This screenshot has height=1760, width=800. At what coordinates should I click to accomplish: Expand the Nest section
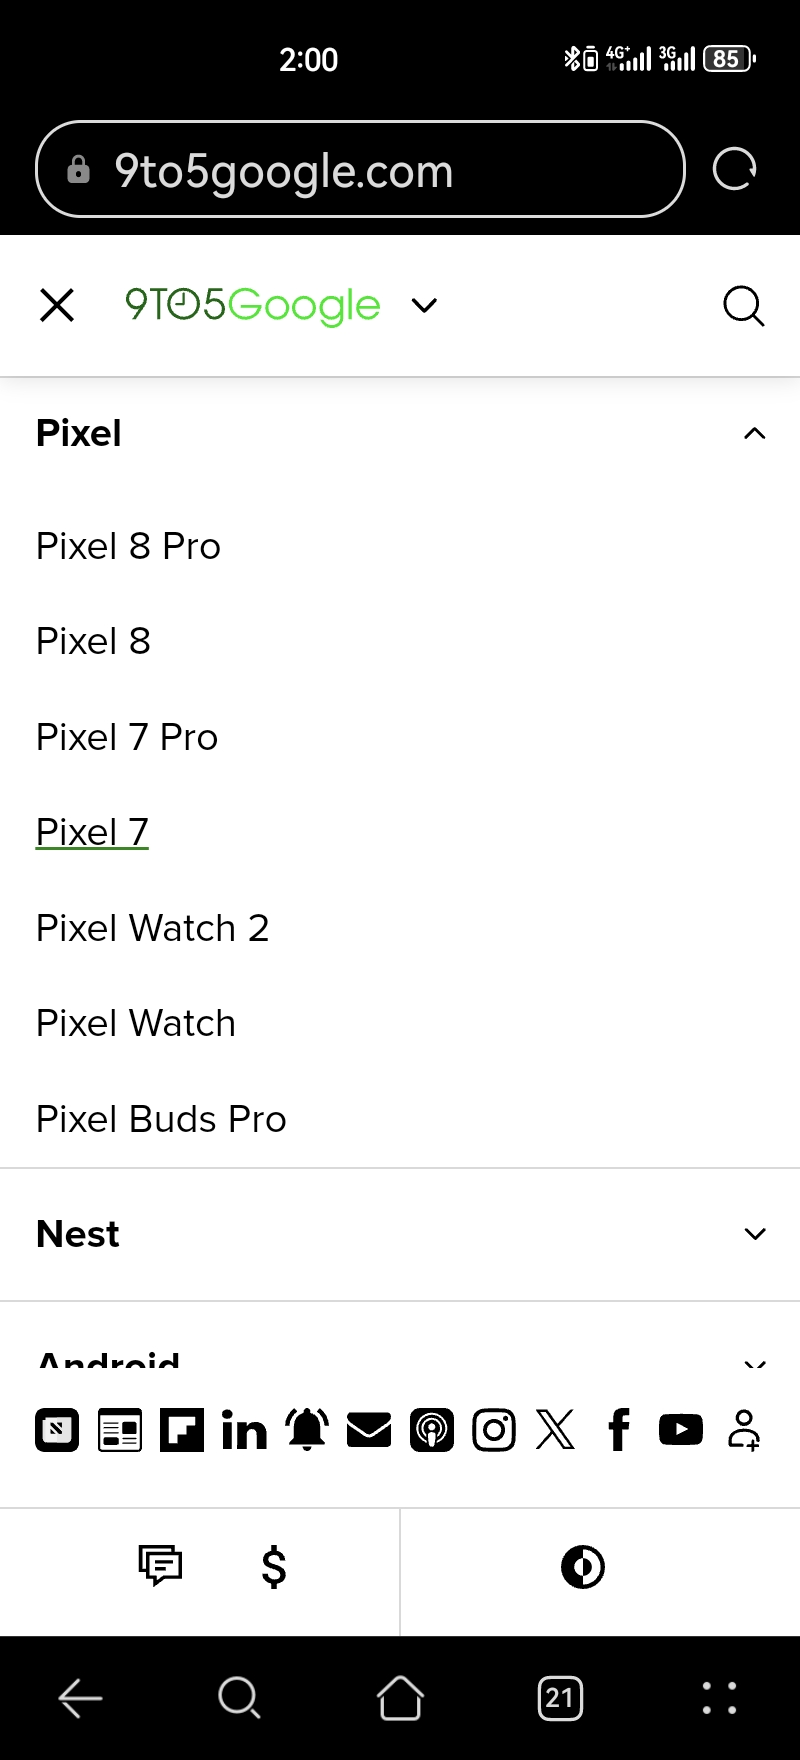click(x=755, y=1234)
